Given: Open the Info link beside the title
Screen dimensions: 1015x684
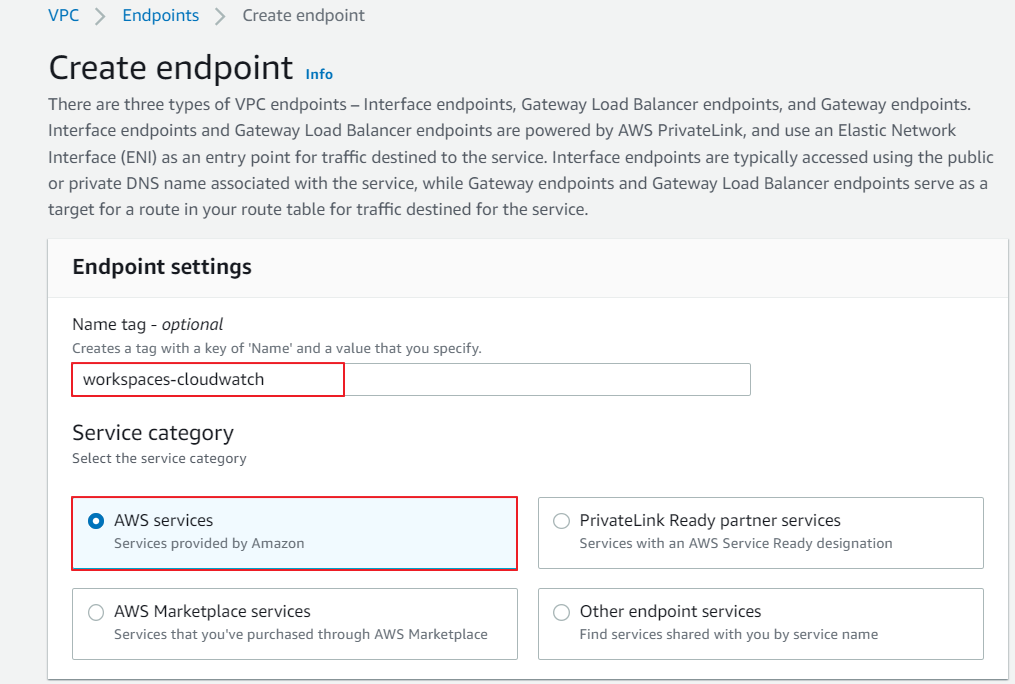Looking at the screenshot, I should click(319, 74).
